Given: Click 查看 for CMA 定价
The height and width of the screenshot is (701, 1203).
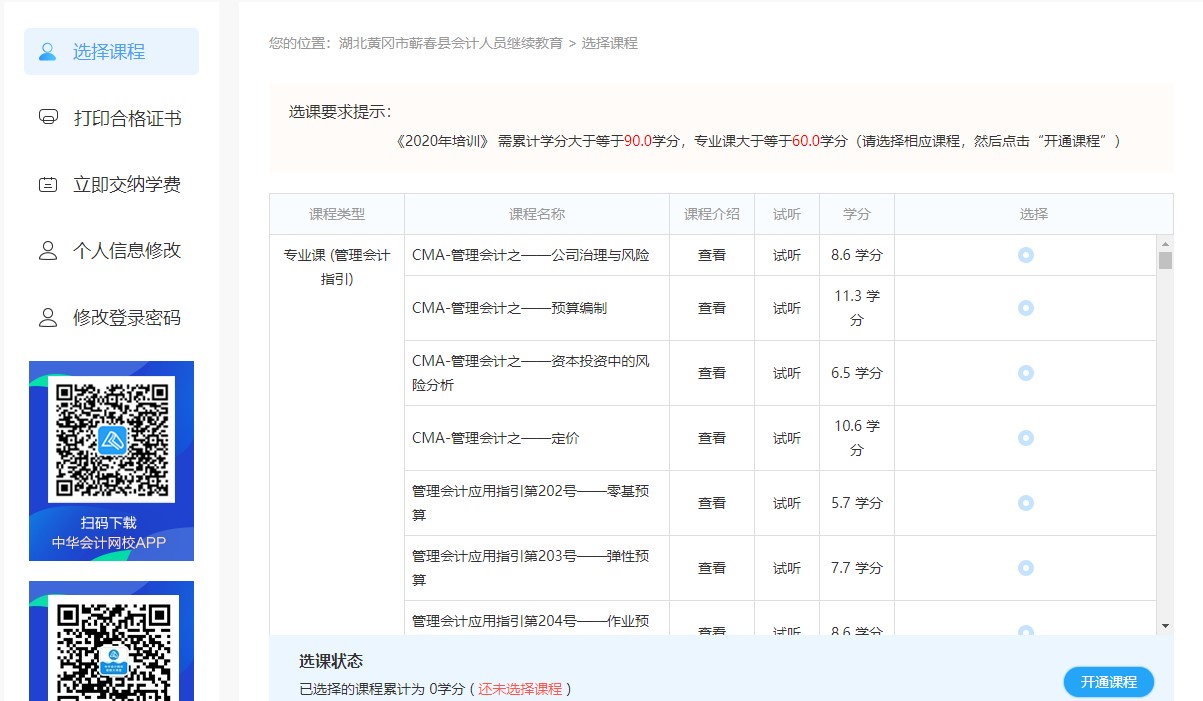Looking at the screenshot, I should pyautogui.click(x=712, y=438).
